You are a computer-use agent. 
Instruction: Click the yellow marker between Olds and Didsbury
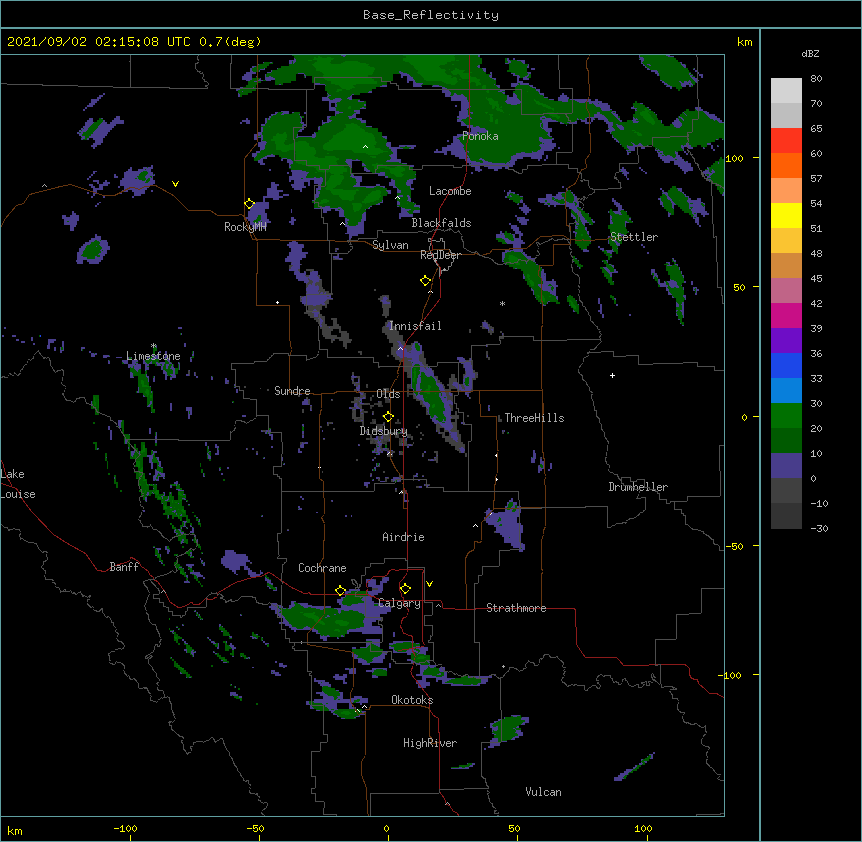(x=388, y=416)
